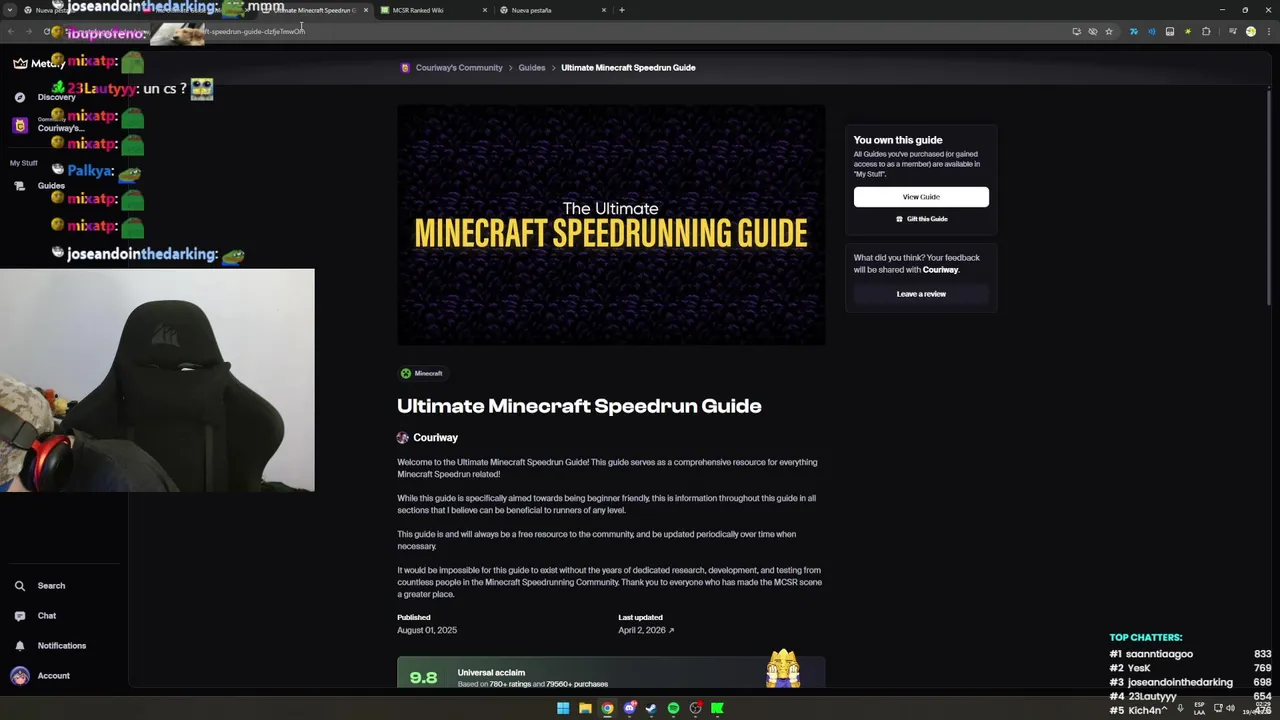Open the Couriway author profile link
This screenshot has width=1280, height=720.
[x=428, y=438]
